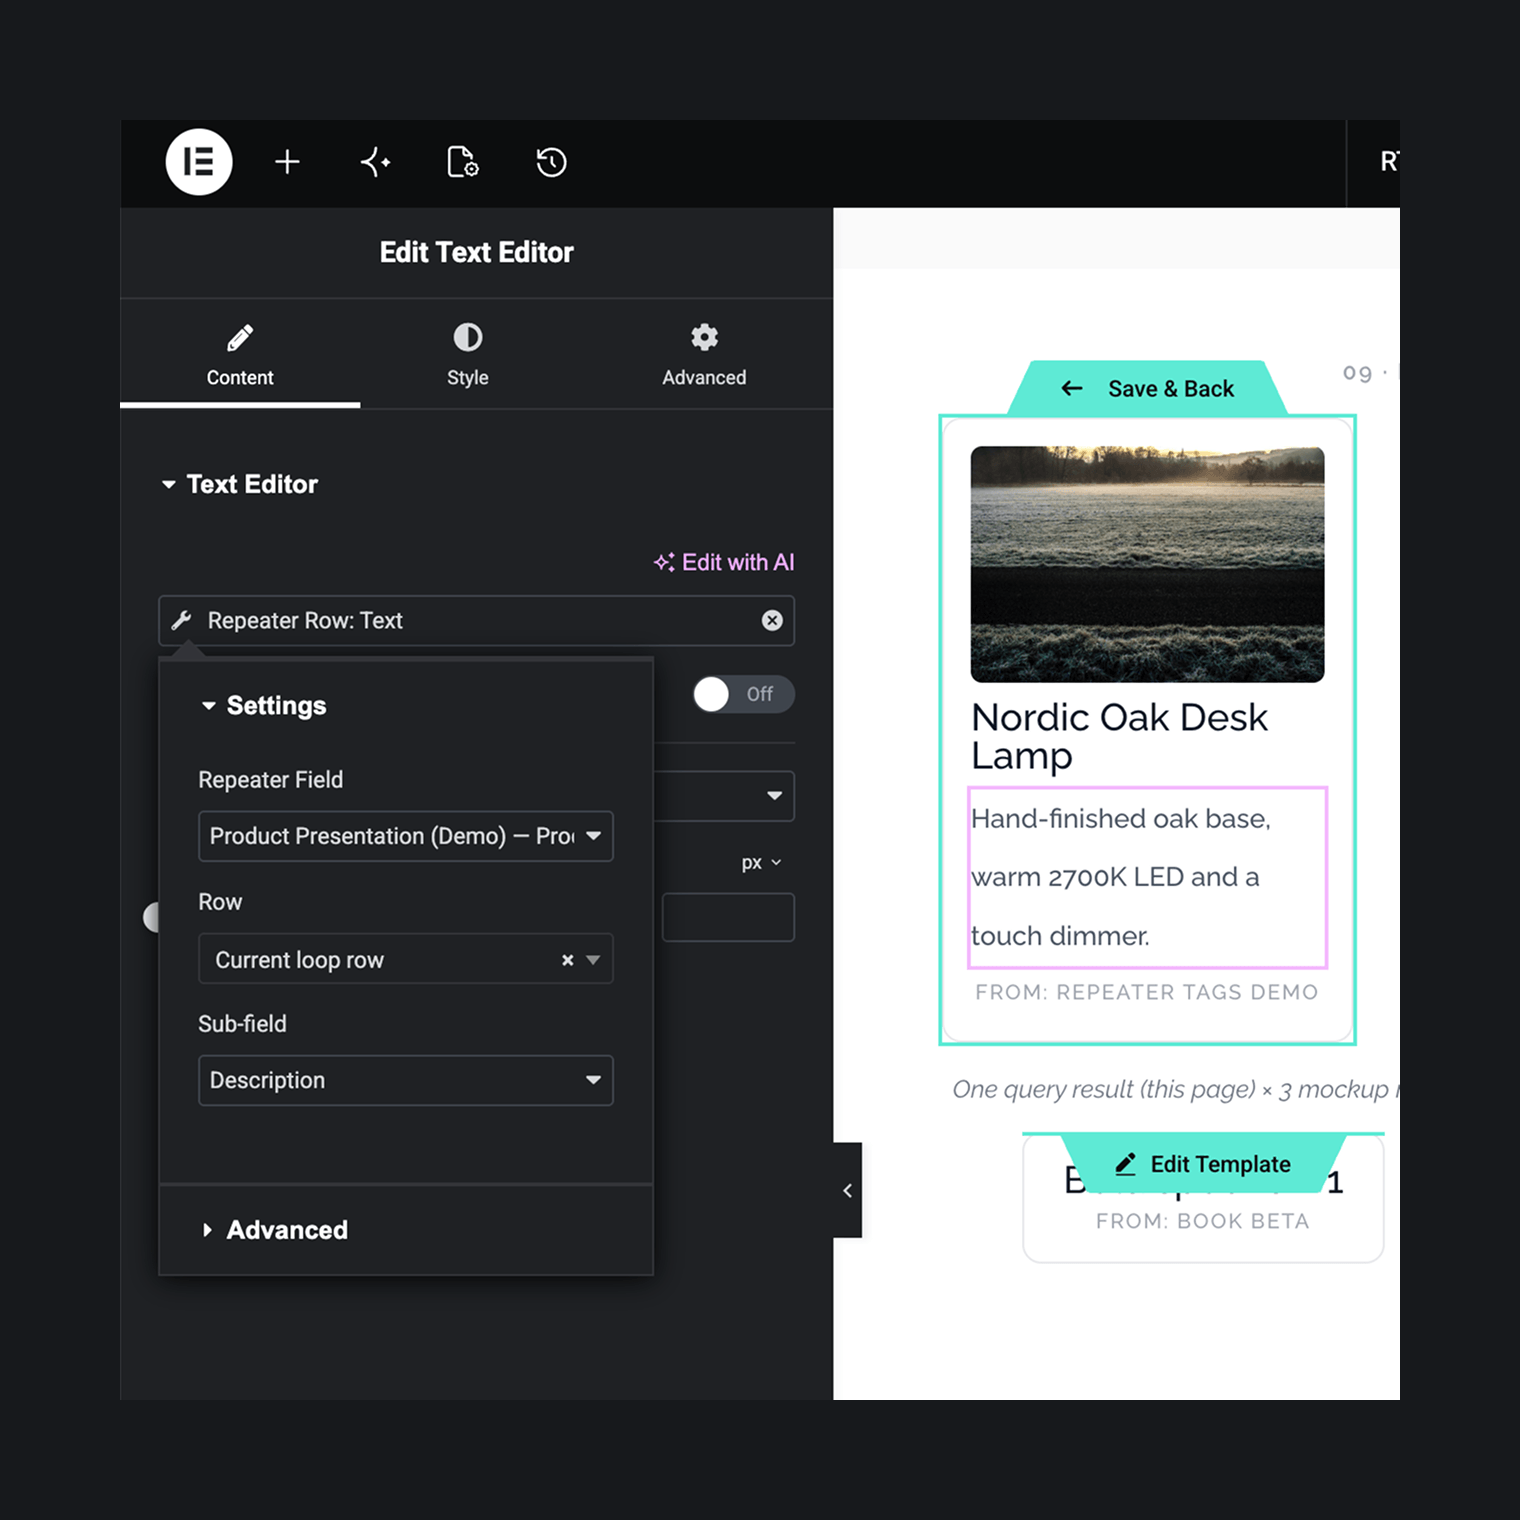Click the slider handle beside the popup
The height and width of the screenshot is (1520, 1520).
152,917
